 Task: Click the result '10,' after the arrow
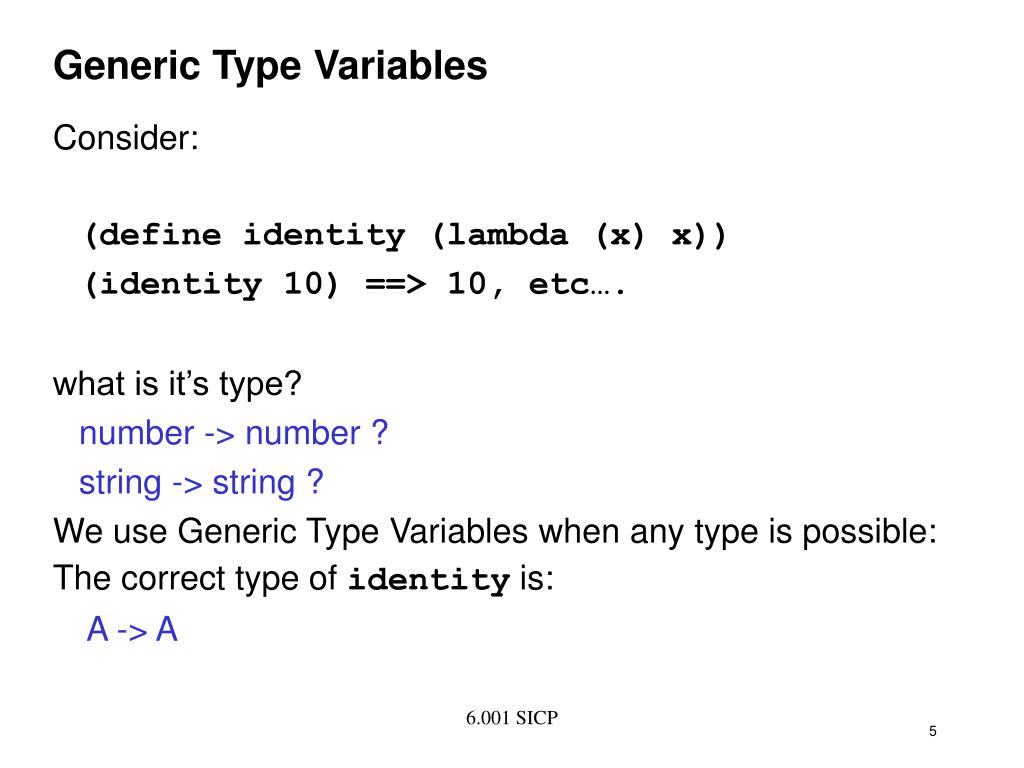coord(478,285)
